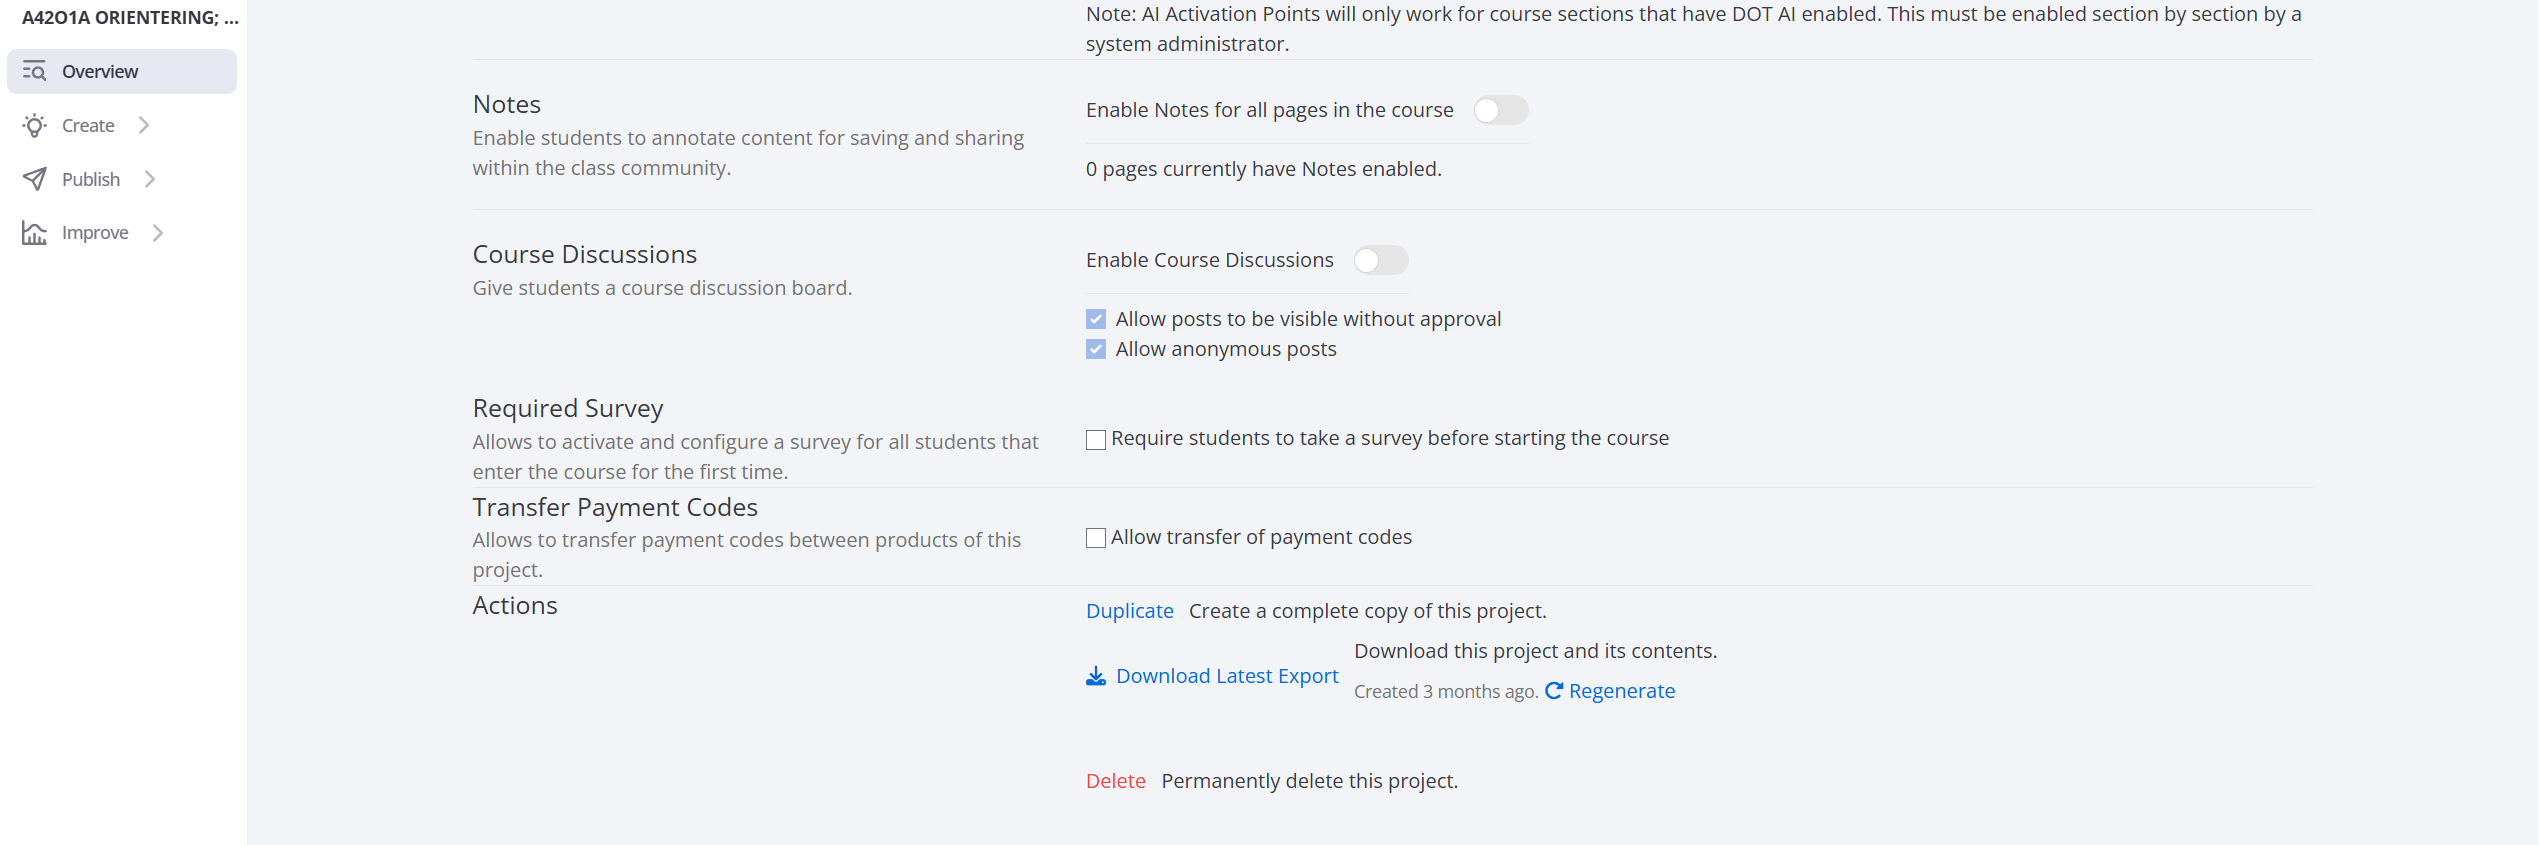The height and width of the screenshot is (845, 2540).
Task: Turn on the Enable Course Discussions switch
Action: coord(1380,260)
